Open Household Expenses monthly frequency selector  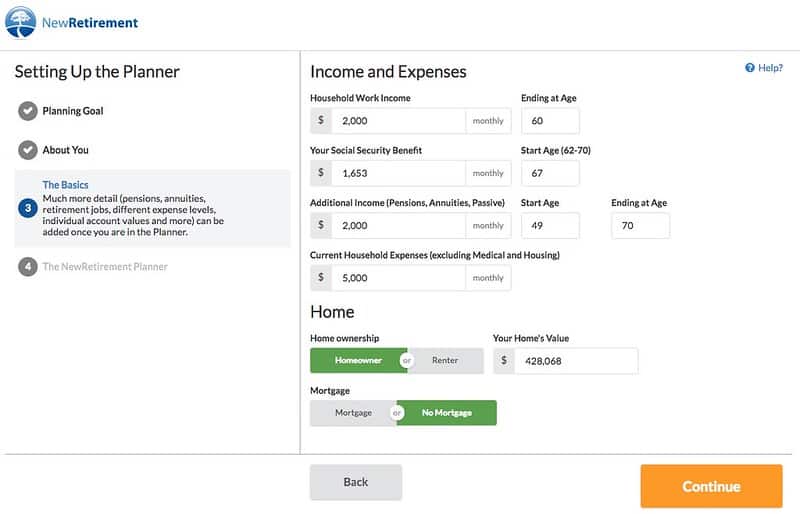coord(488,278)
